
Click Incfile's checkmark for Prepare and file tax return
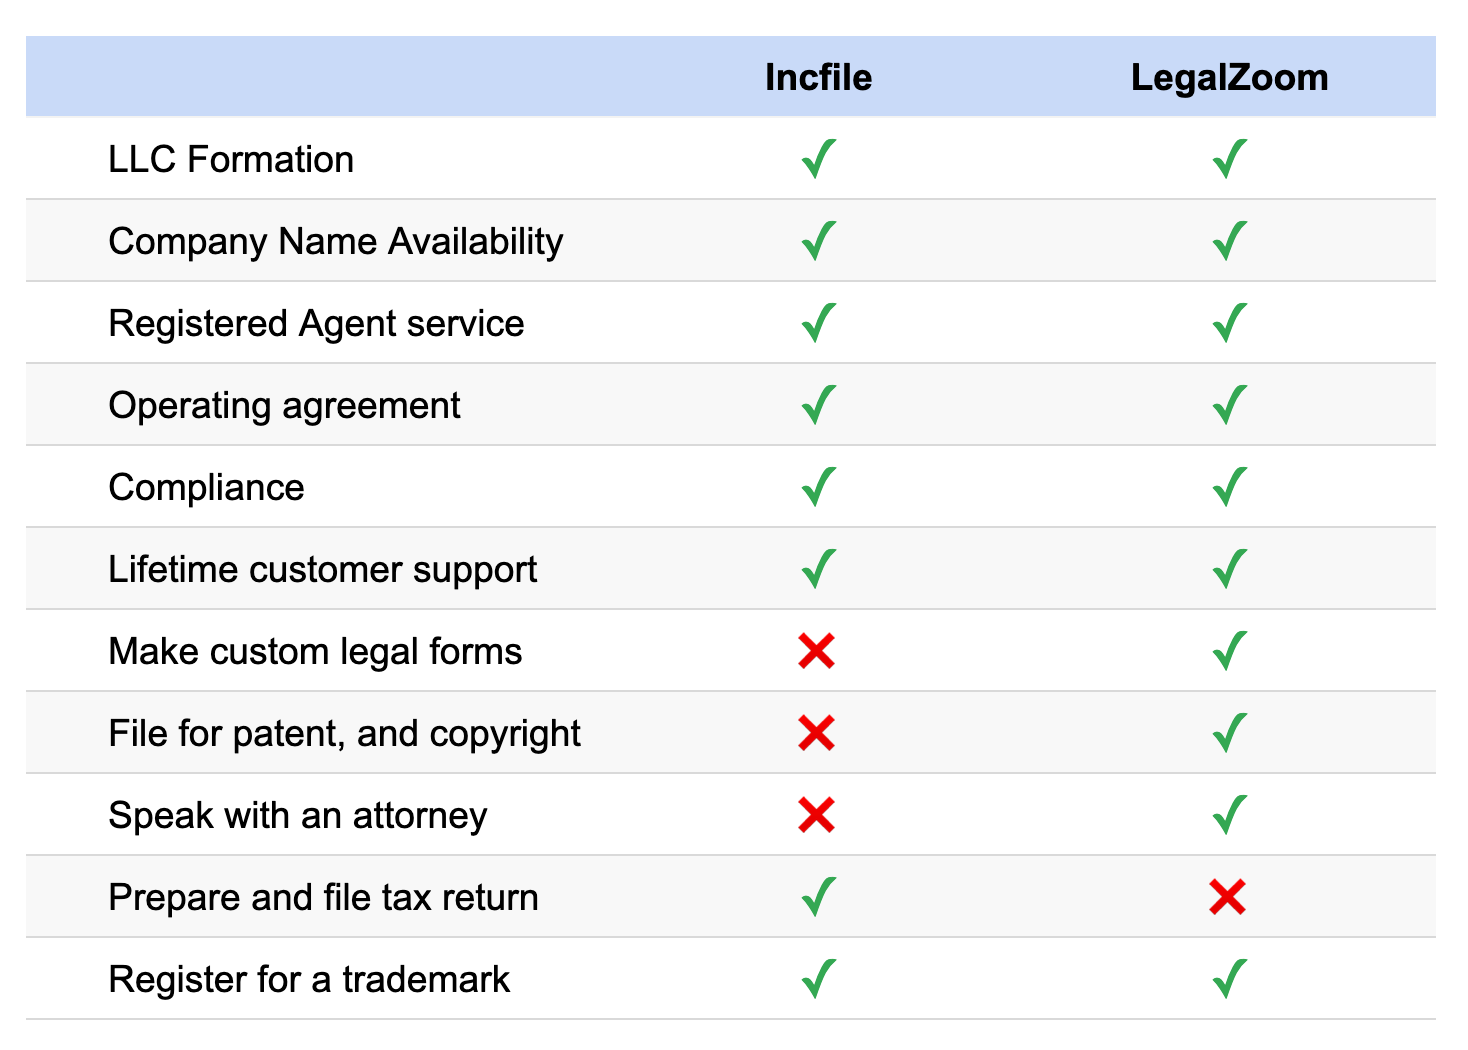click(818, 897)
